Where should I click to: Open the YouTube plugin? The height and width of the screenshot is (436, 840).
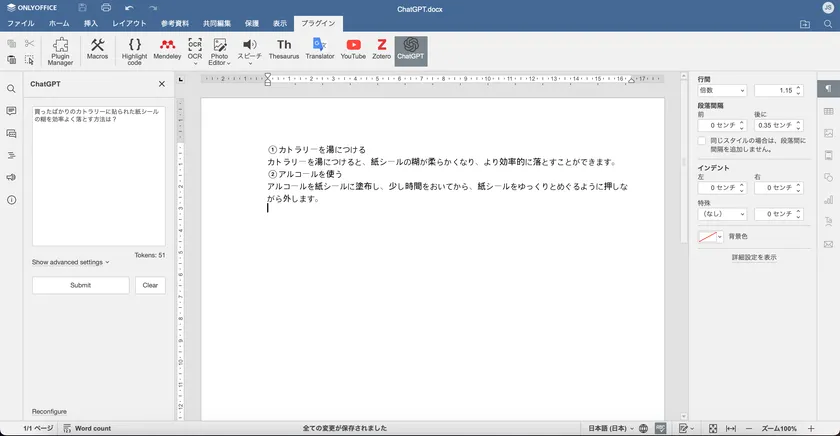tap(353, 50)
